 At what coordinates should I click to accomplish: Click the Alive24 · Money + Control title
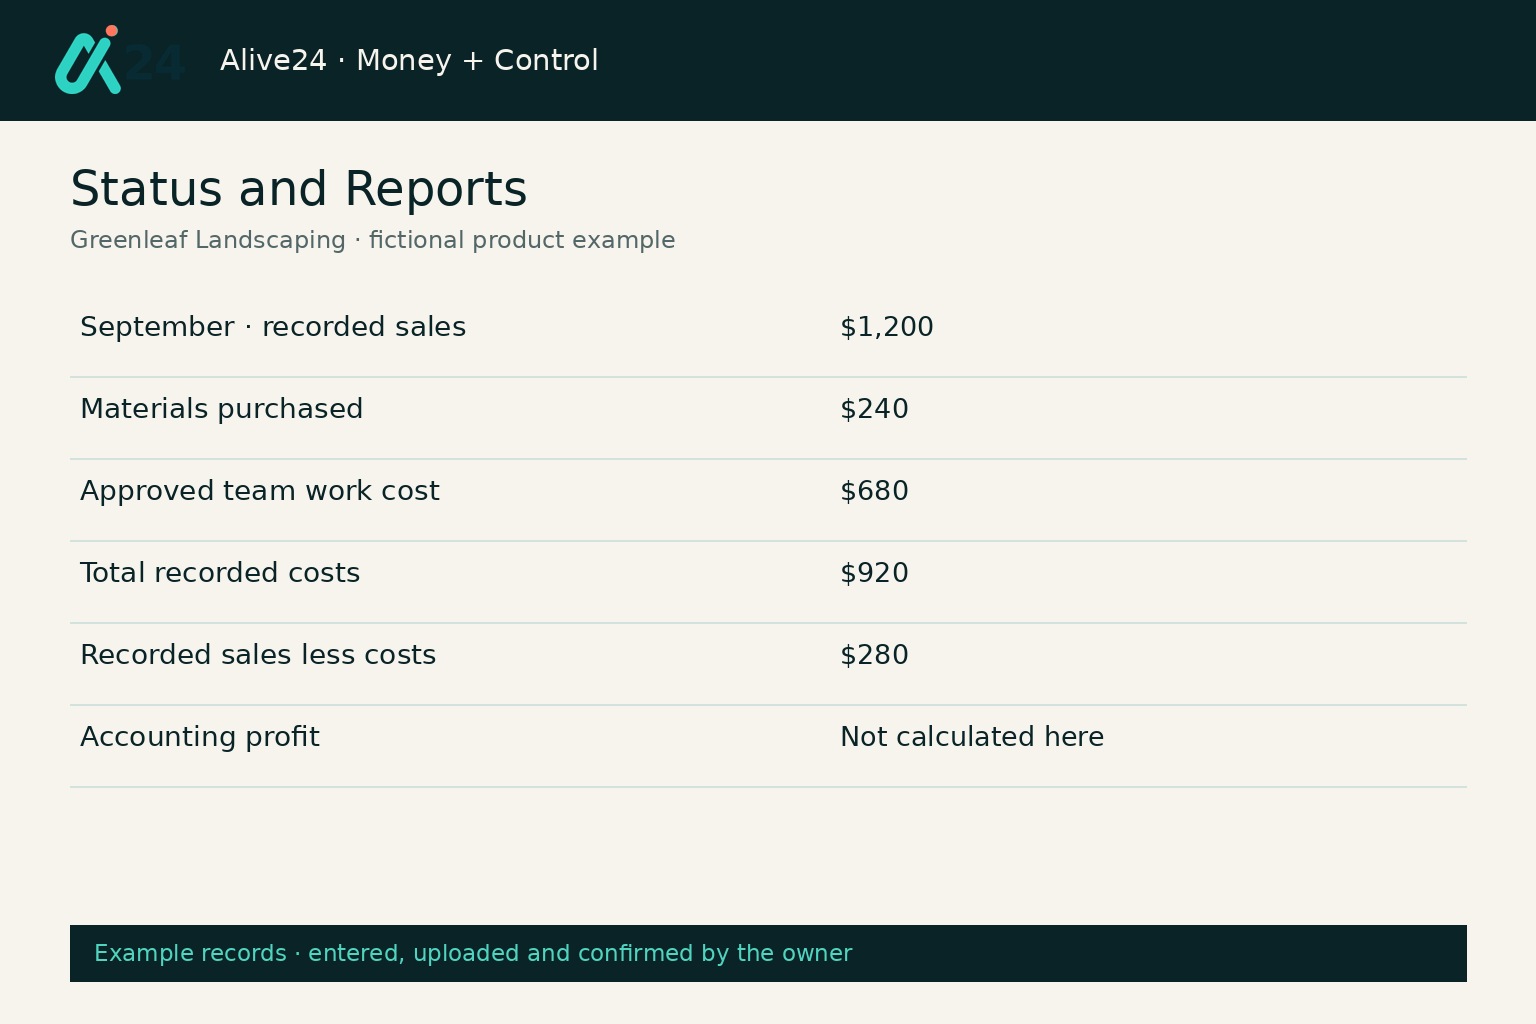point(409,60)
